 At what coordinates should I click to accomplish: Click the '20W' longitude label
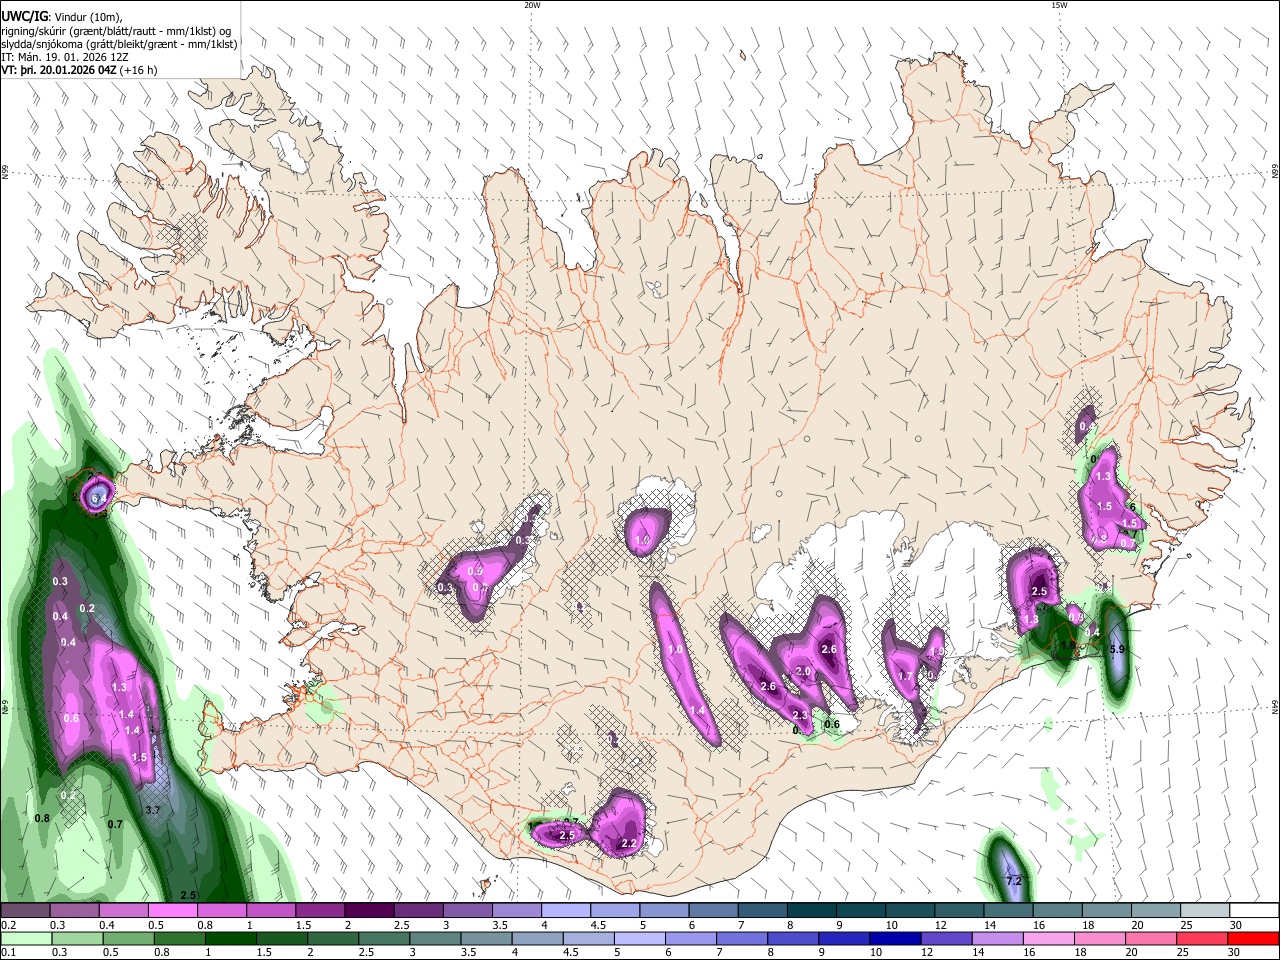[x=532, y=5]
